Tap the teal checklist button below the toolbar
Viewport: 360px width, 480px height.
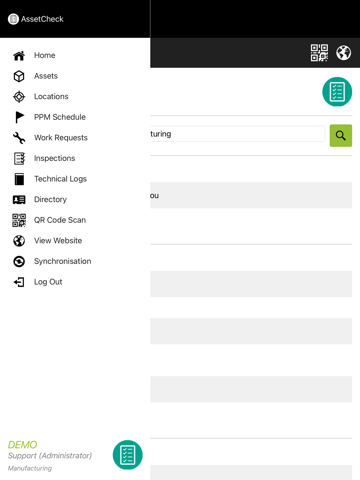click(337, 92)
